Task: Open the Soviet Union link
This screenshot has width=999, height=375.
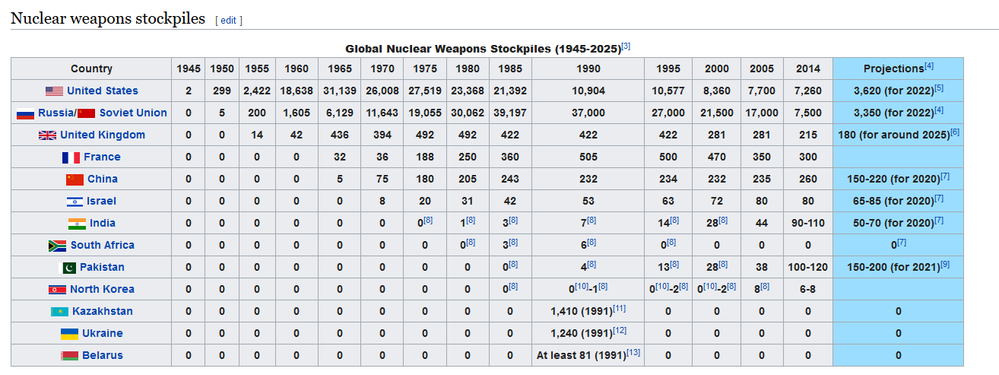Action: (x=133, y=113)
